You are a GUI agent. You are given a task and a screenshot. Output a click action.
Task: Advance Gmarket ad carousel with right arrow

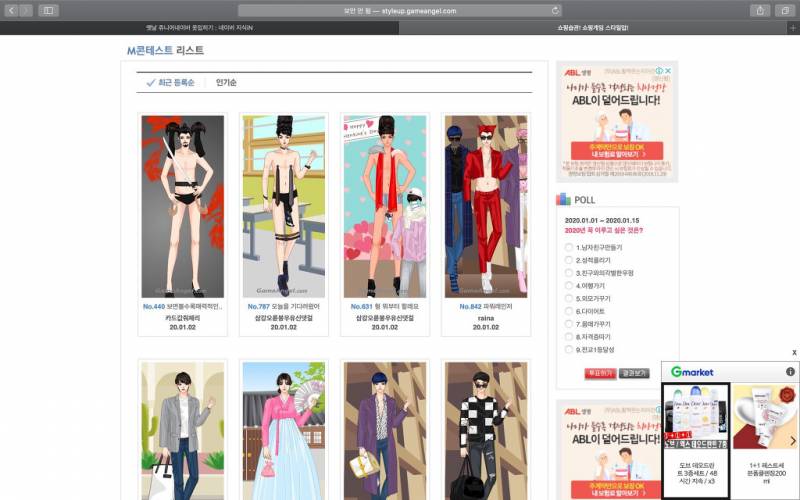pyautogui.click(x=792, y=441)
